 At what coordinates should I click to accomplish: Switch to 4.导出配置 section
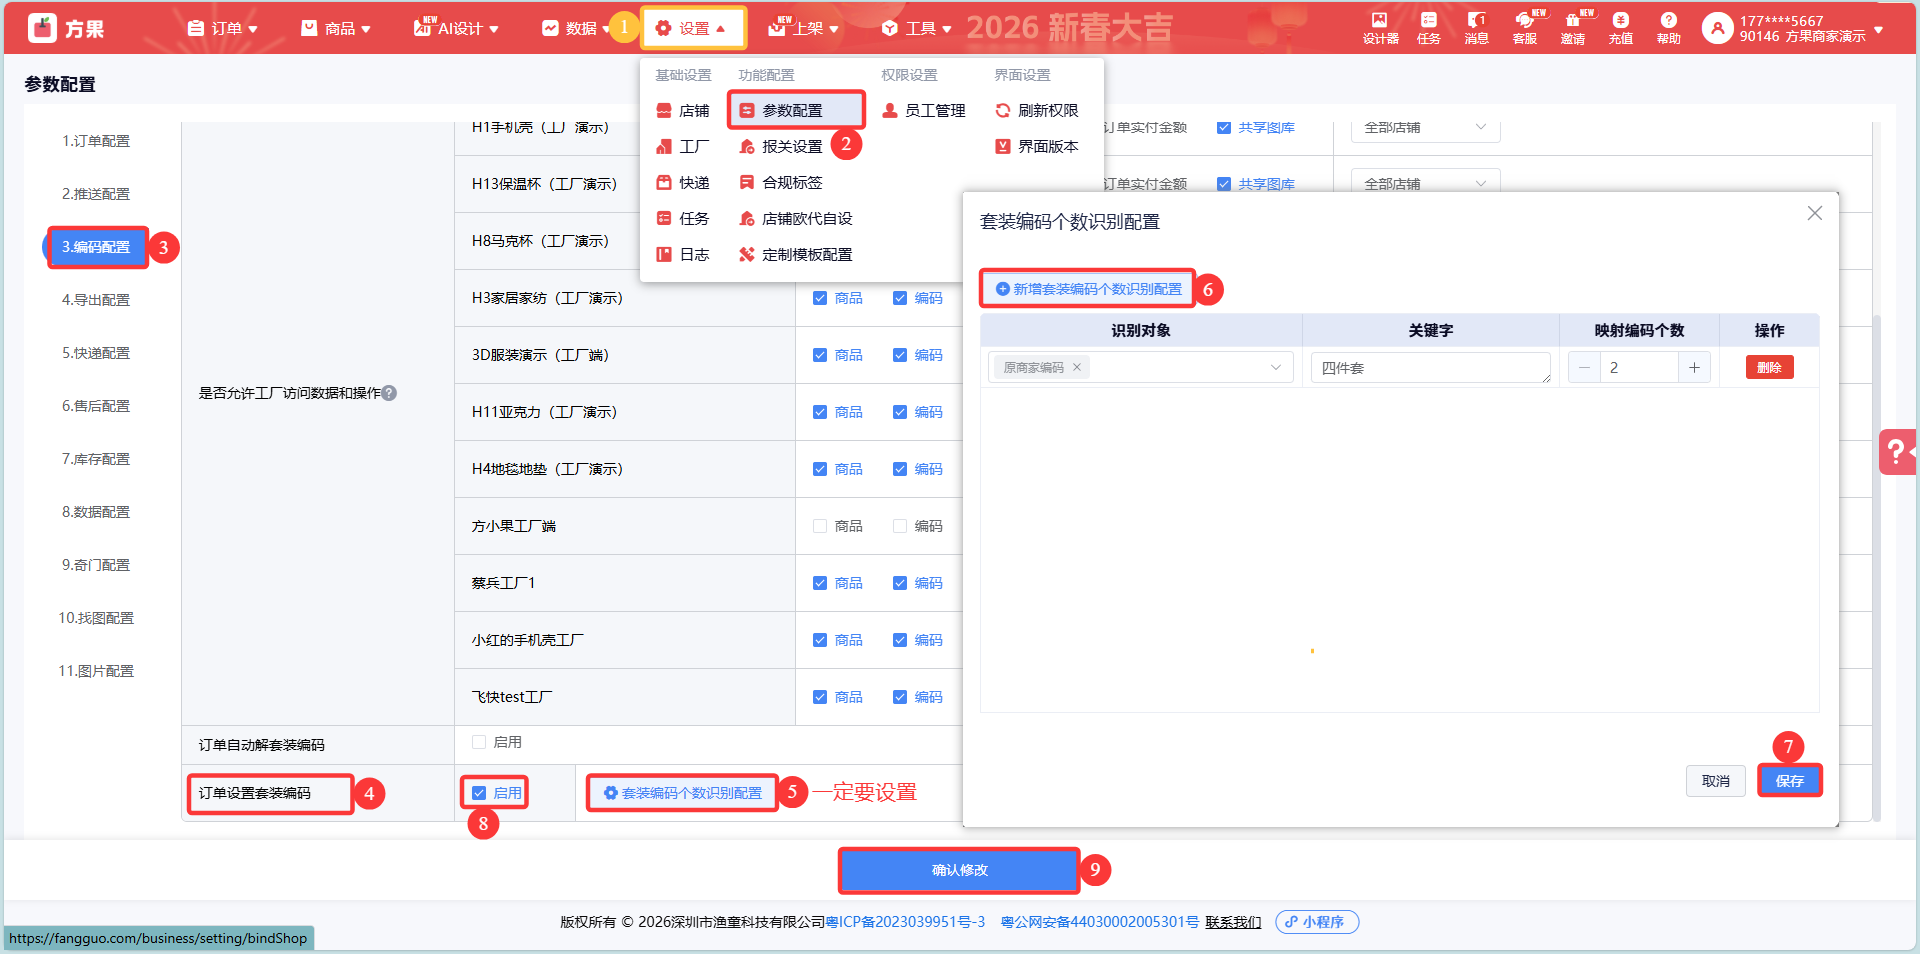[x=96, y=300]
